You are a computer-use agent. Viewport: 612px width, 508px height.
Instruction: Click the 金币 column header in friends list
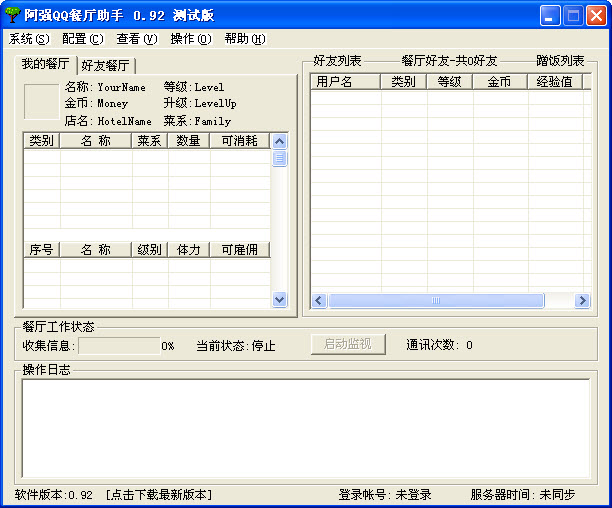[499, 82]
